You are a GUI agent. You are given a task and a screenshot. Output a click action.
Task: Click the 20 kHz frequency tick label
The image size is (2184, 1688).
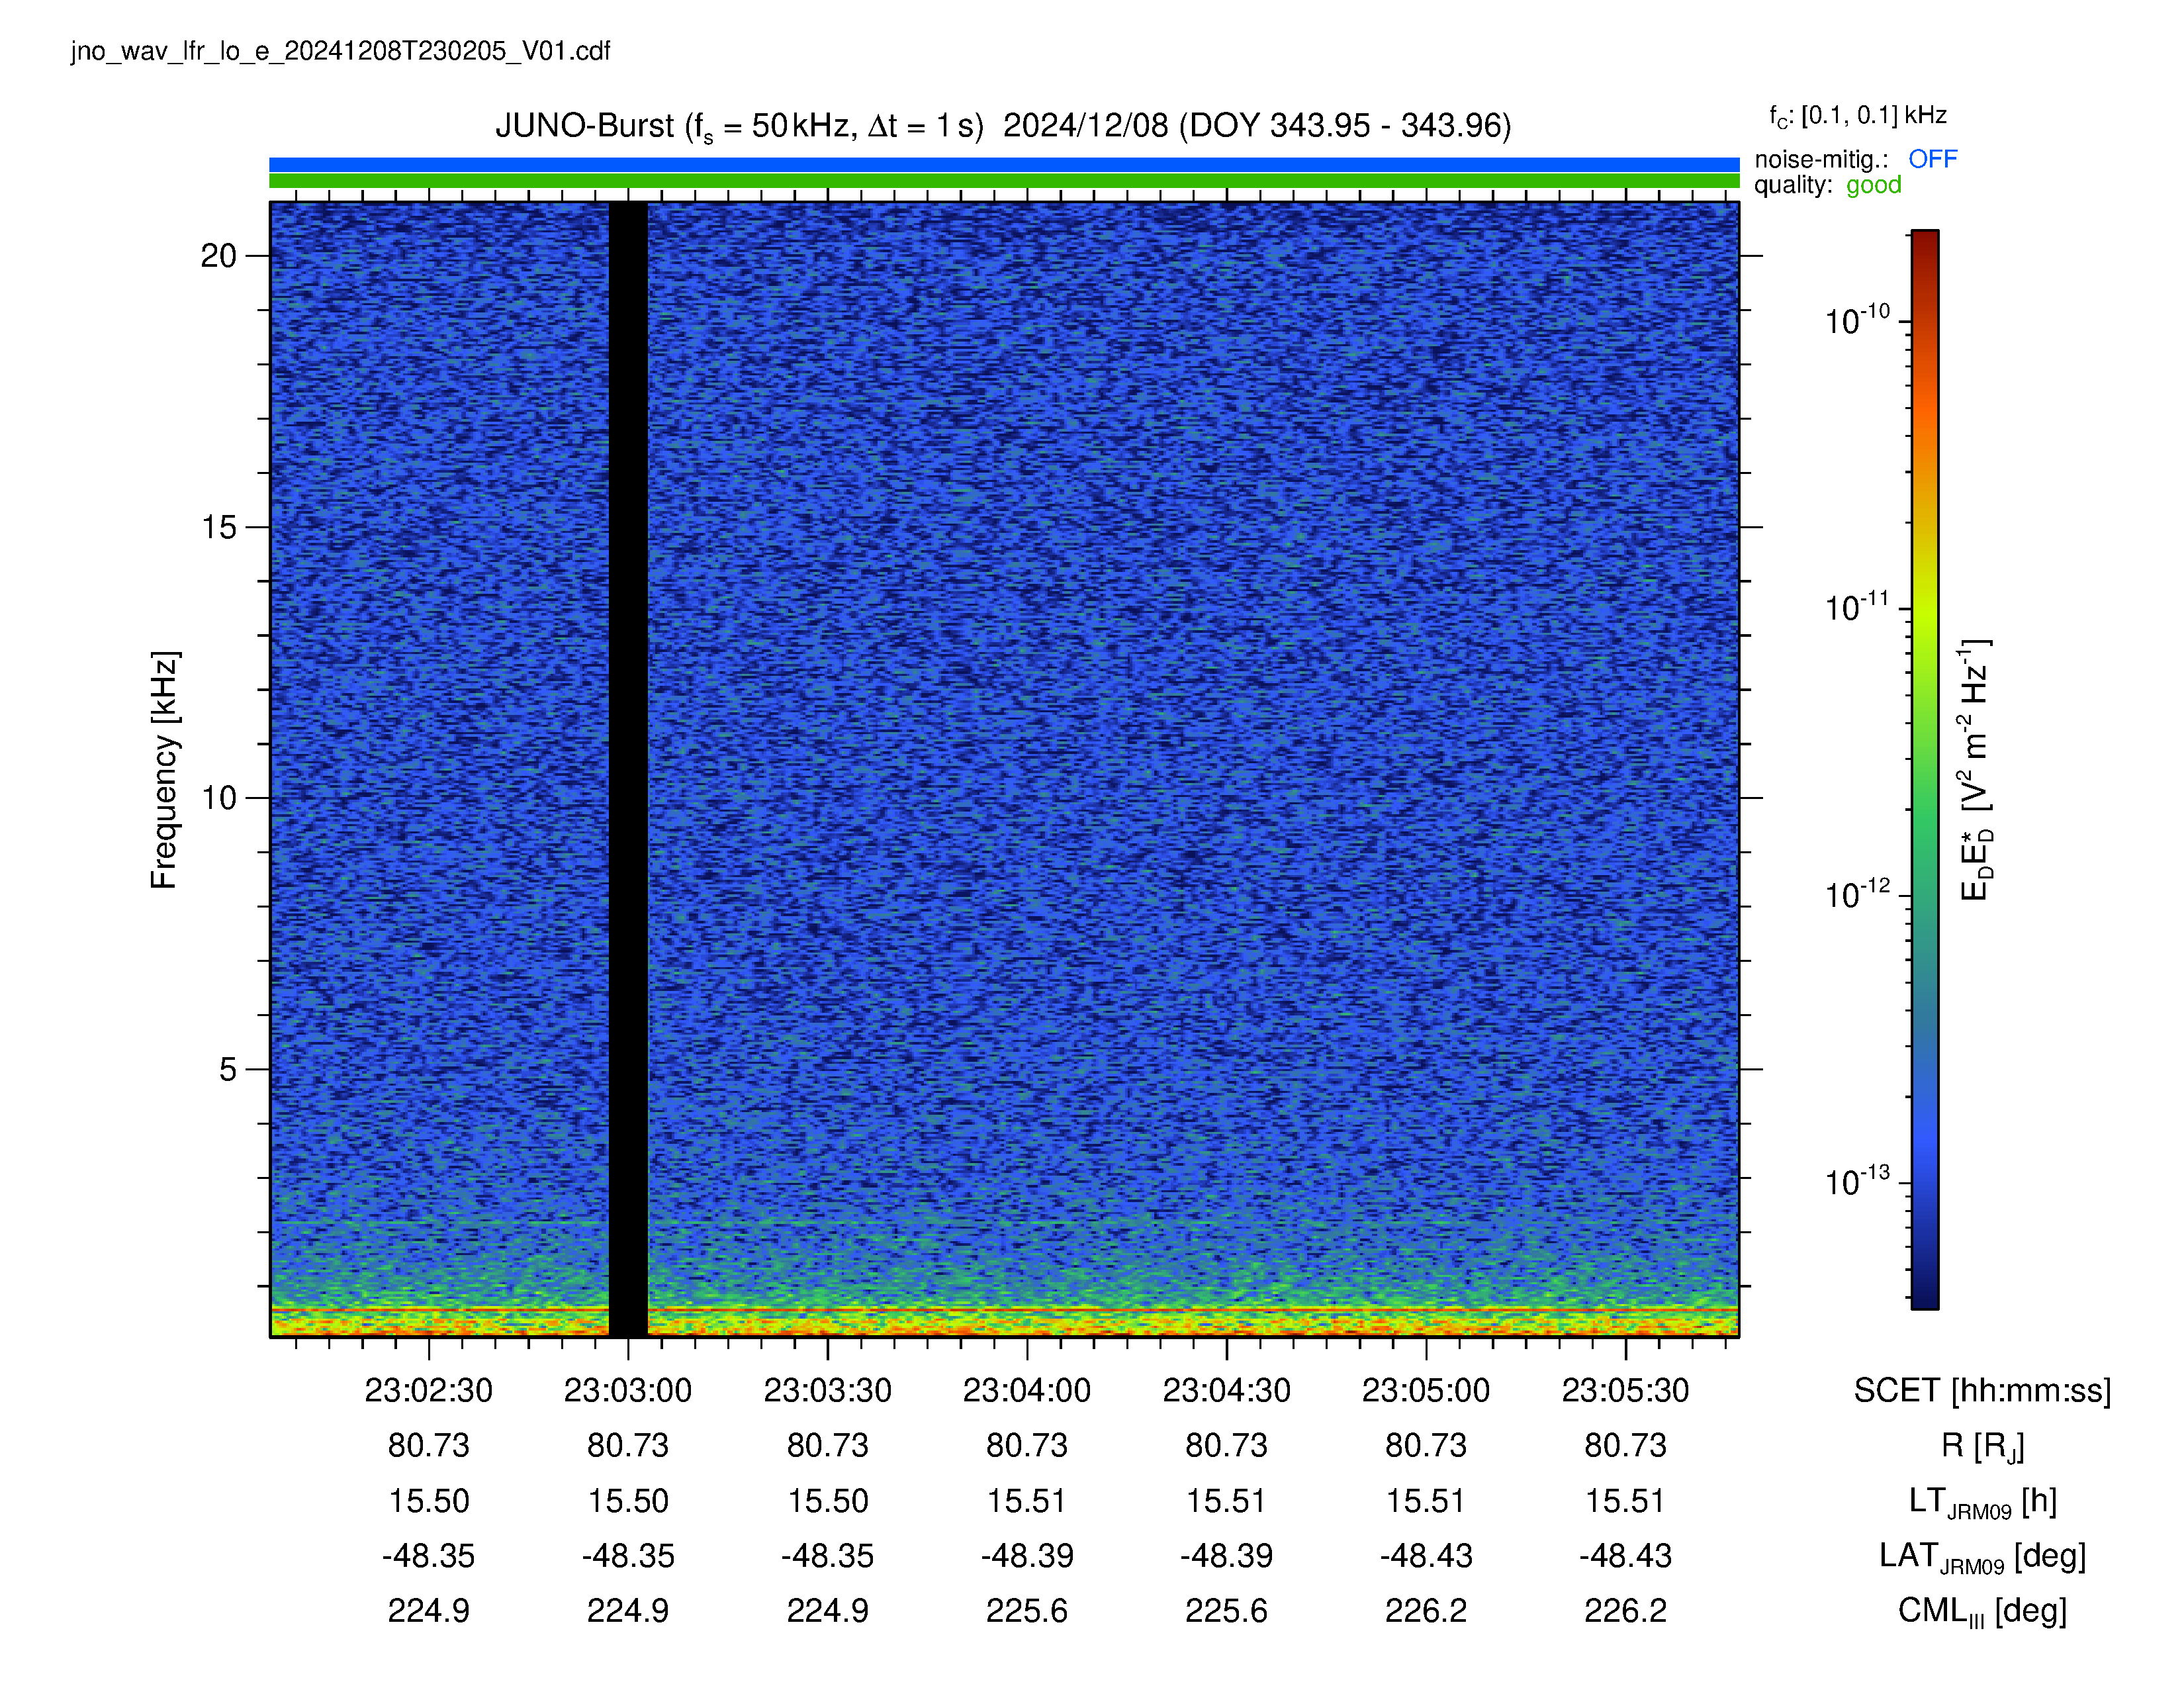pyautogui.click(x=218, y=256)
